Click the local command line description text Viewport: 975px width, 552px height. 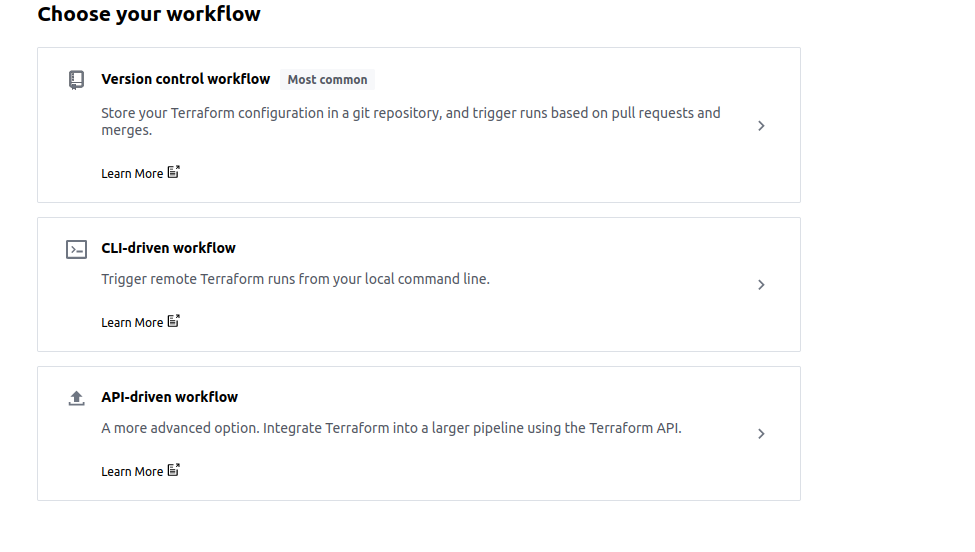pyautogui.click(x=295, y=279)
